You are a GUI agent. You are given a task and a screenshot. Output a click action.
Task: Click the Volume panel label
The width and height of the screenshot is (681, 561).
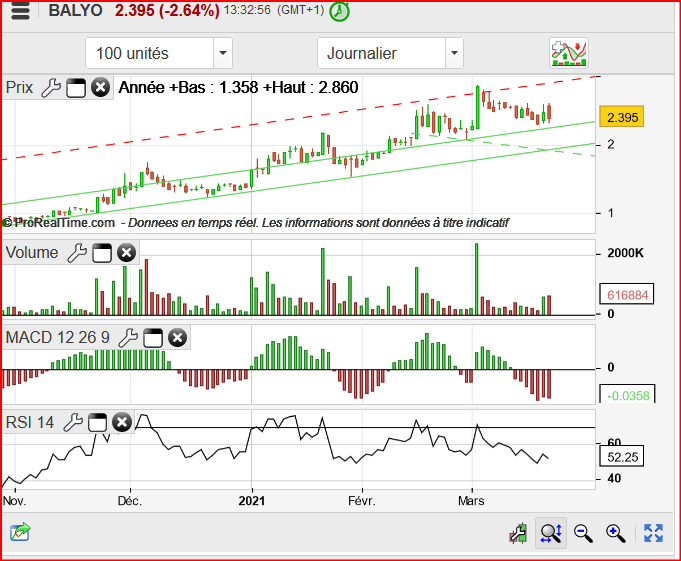[x=32, y=253]
